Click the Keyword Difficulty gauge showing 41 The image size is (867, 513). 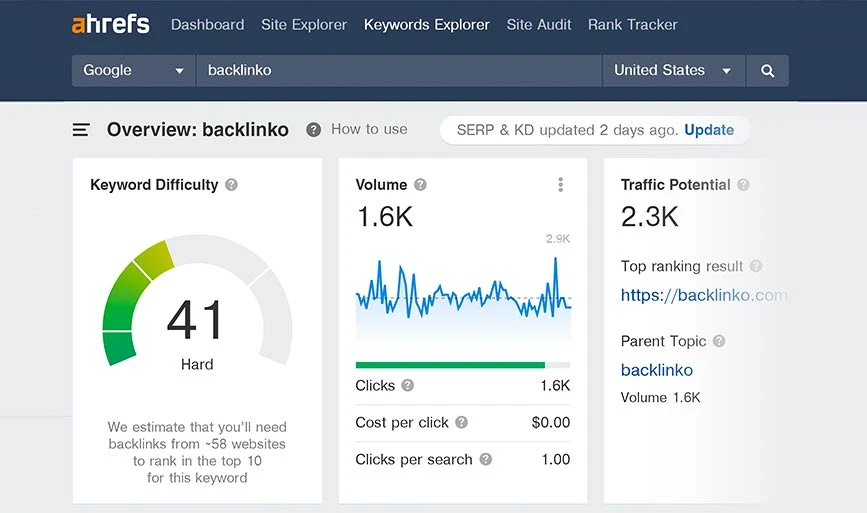(197, 301)
